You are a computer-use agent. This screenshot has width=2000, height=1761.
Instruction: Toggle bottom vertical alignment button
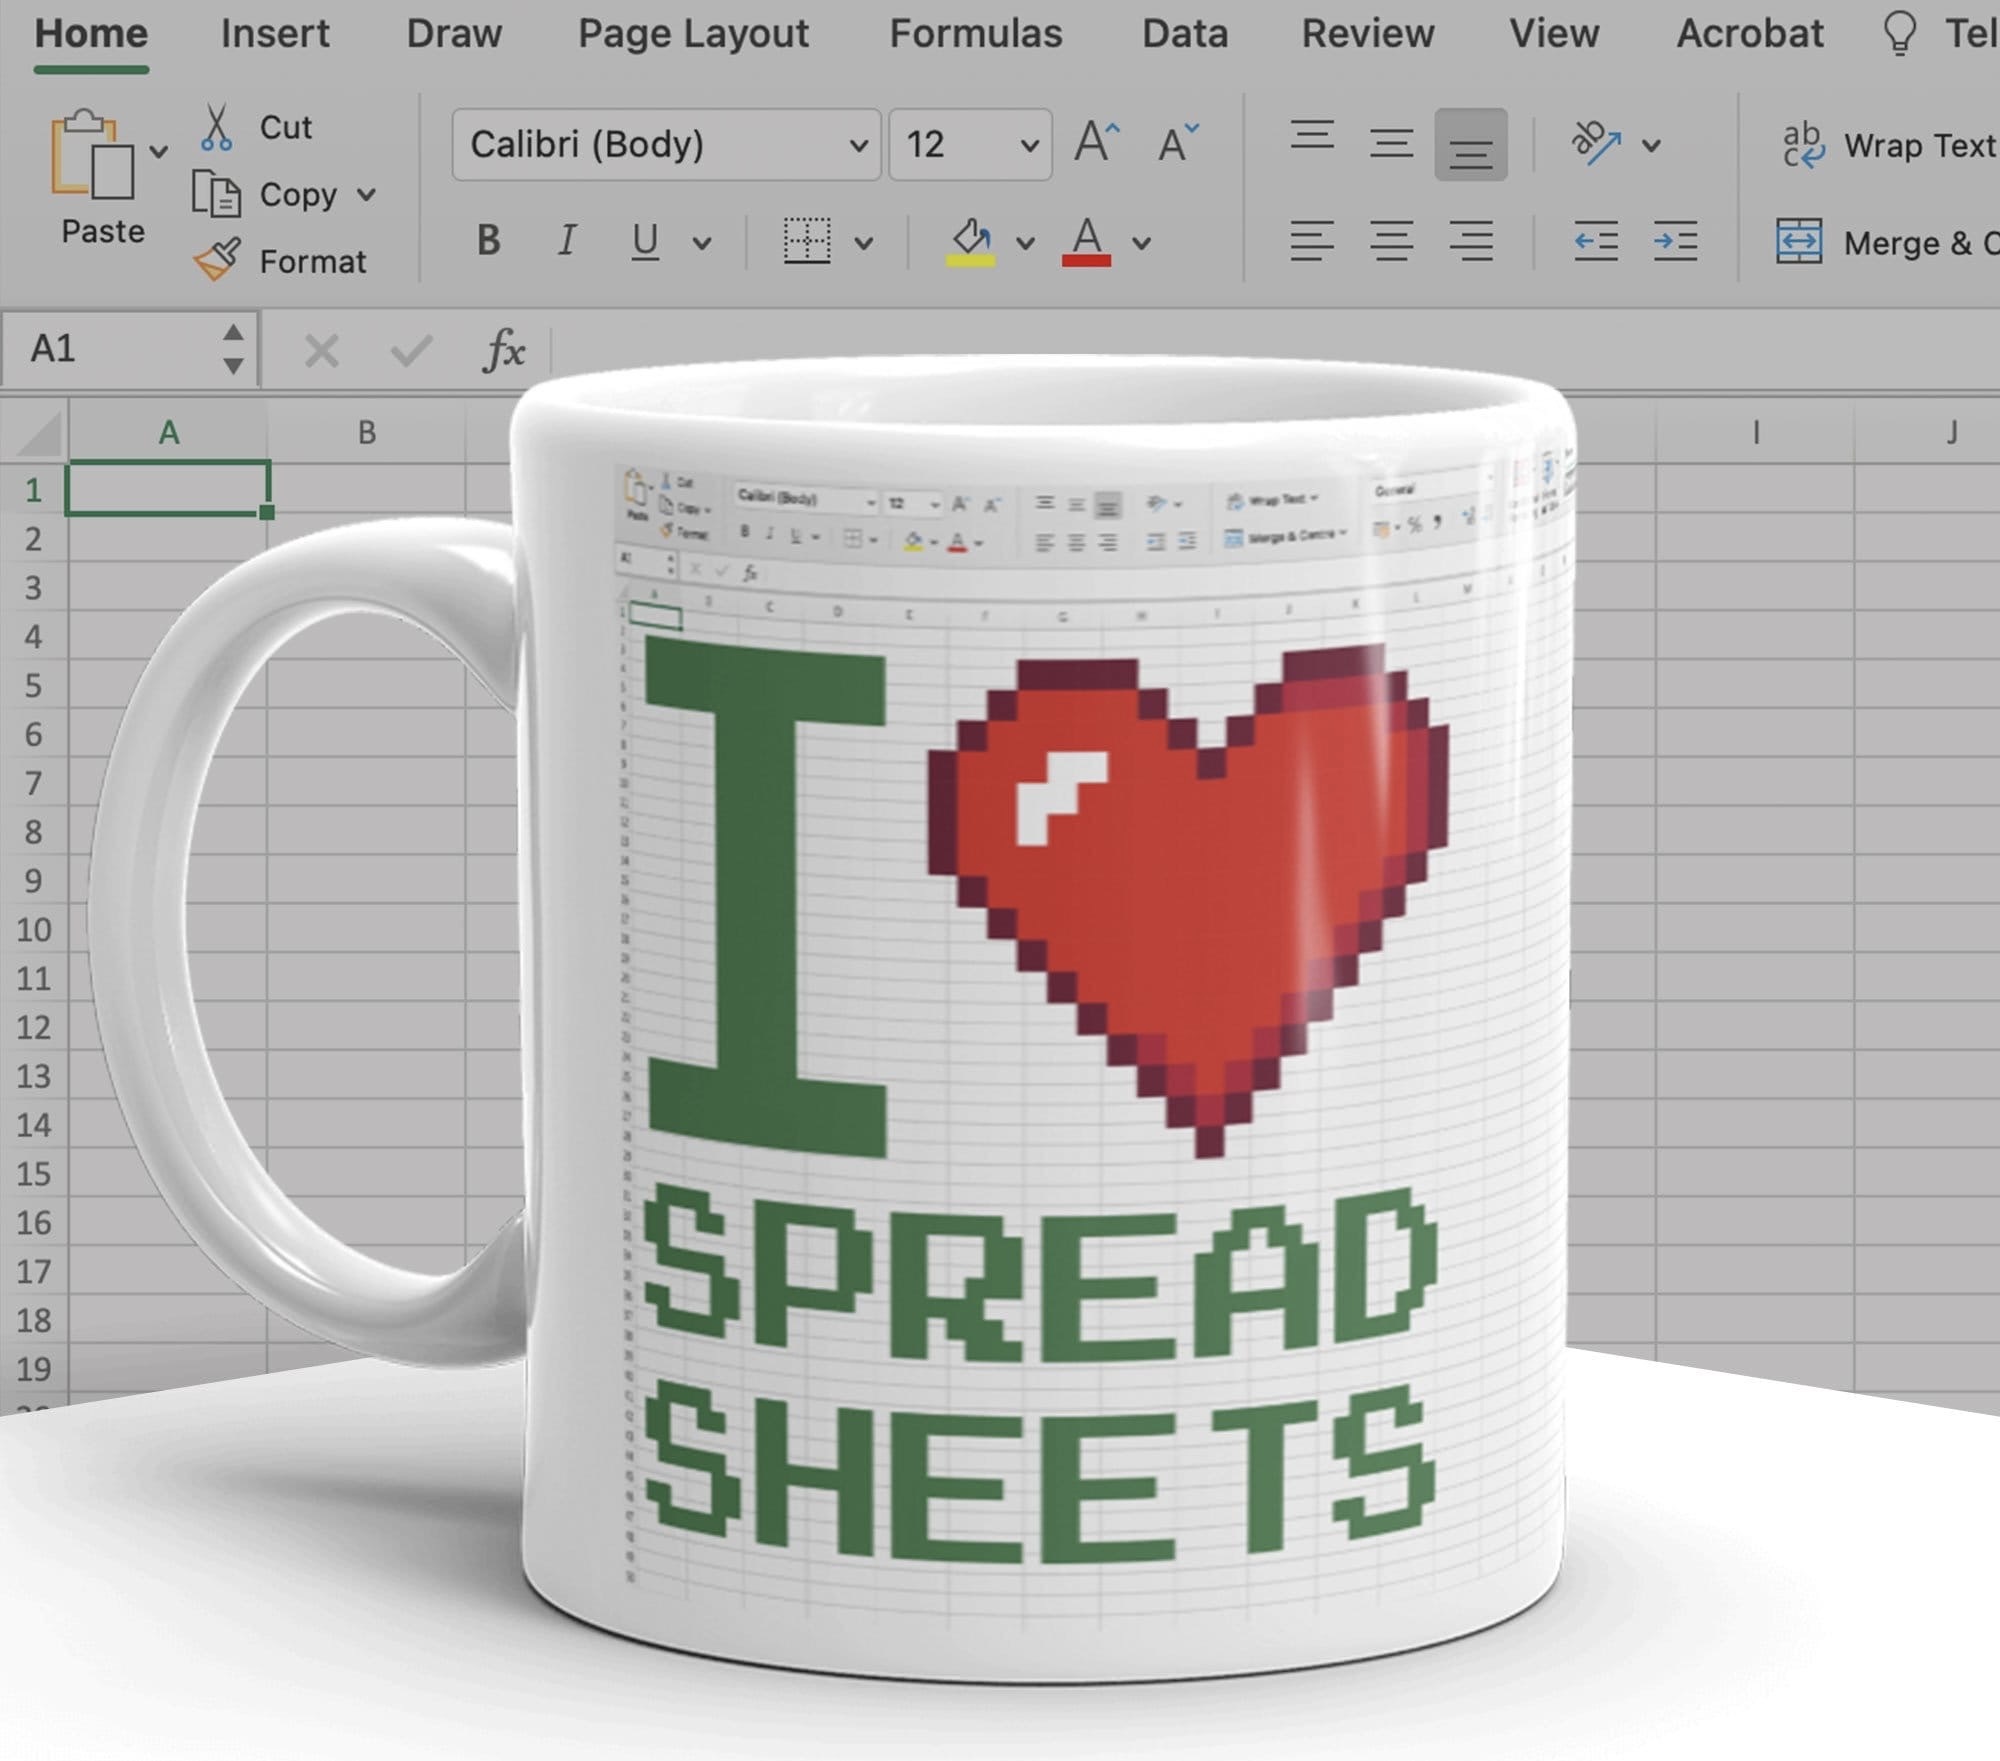(1470, 145)
